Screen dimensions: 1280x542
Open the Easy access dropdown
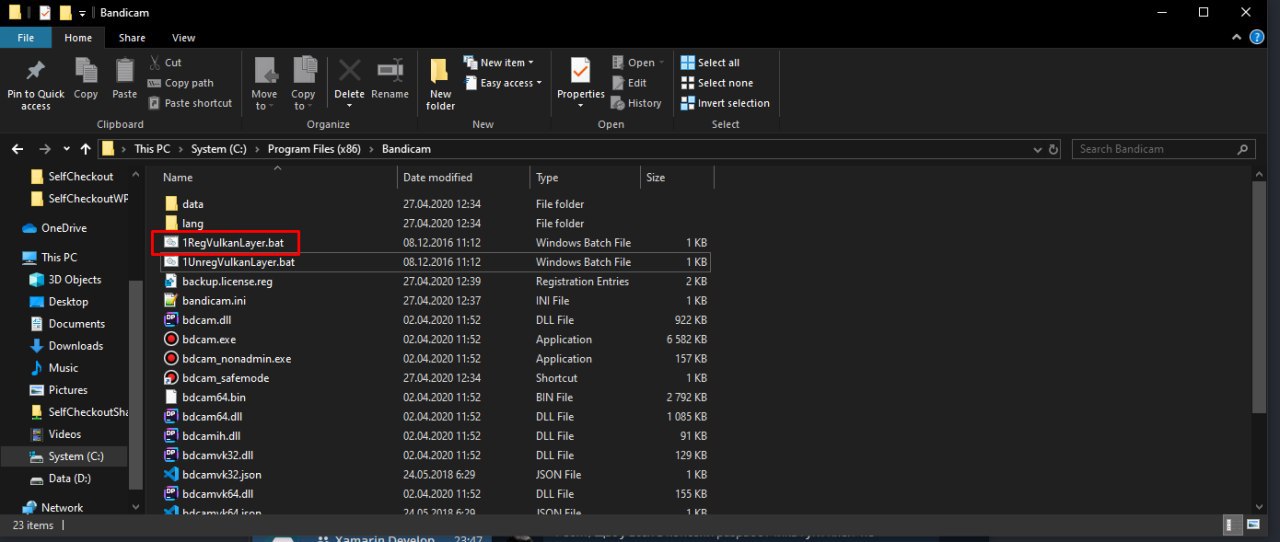click(503, 83)
